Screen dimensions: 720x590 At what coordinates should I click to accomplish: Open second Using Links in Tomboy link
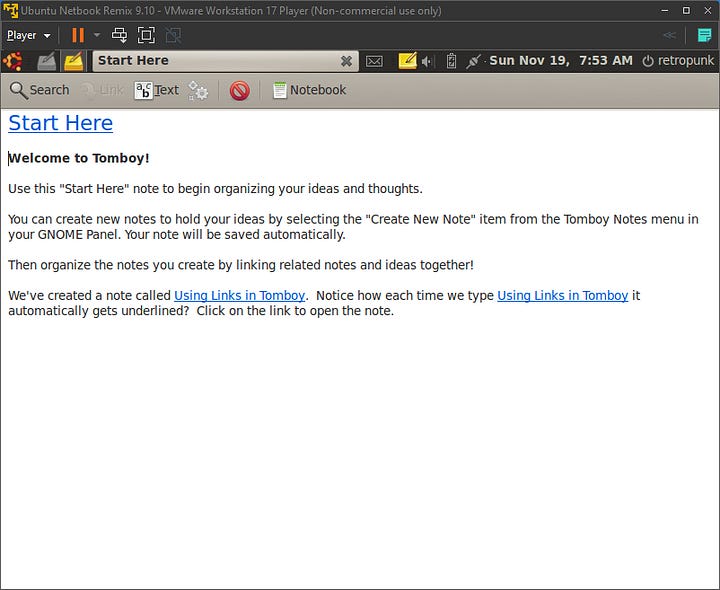coord(562,295)
